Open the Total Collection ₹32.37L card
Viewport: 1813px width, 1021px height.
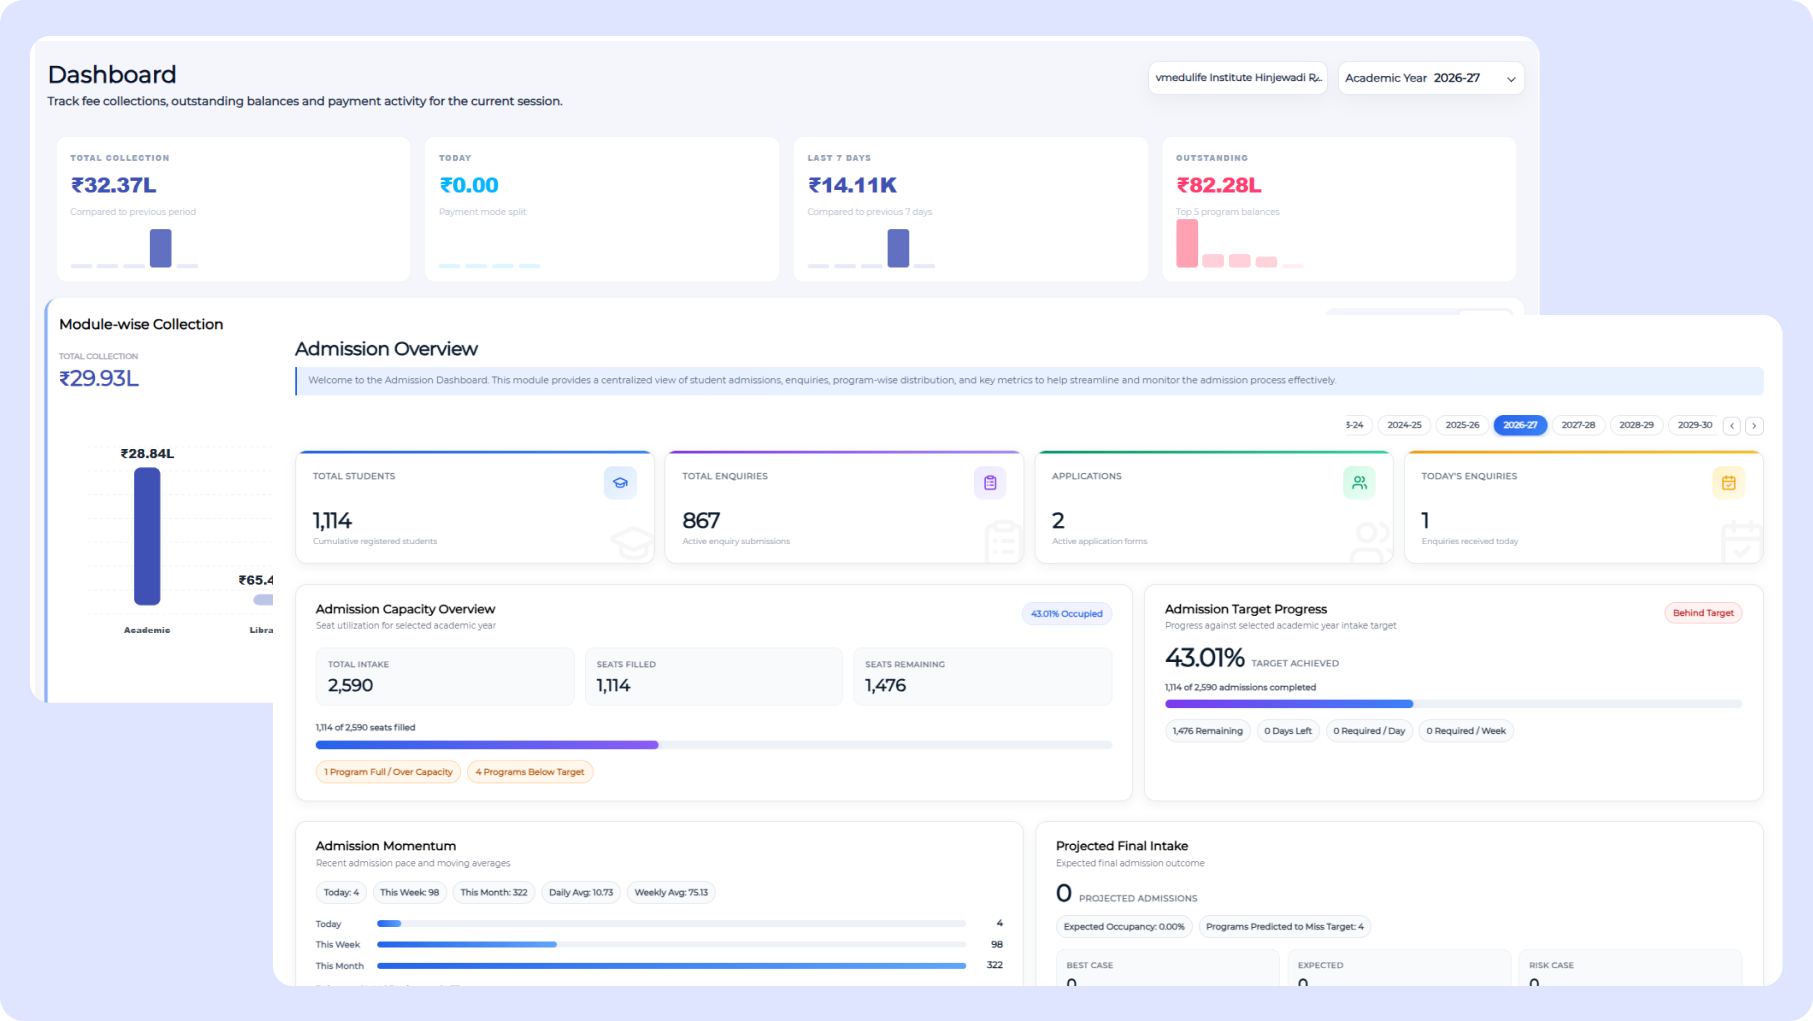(233, 209)
